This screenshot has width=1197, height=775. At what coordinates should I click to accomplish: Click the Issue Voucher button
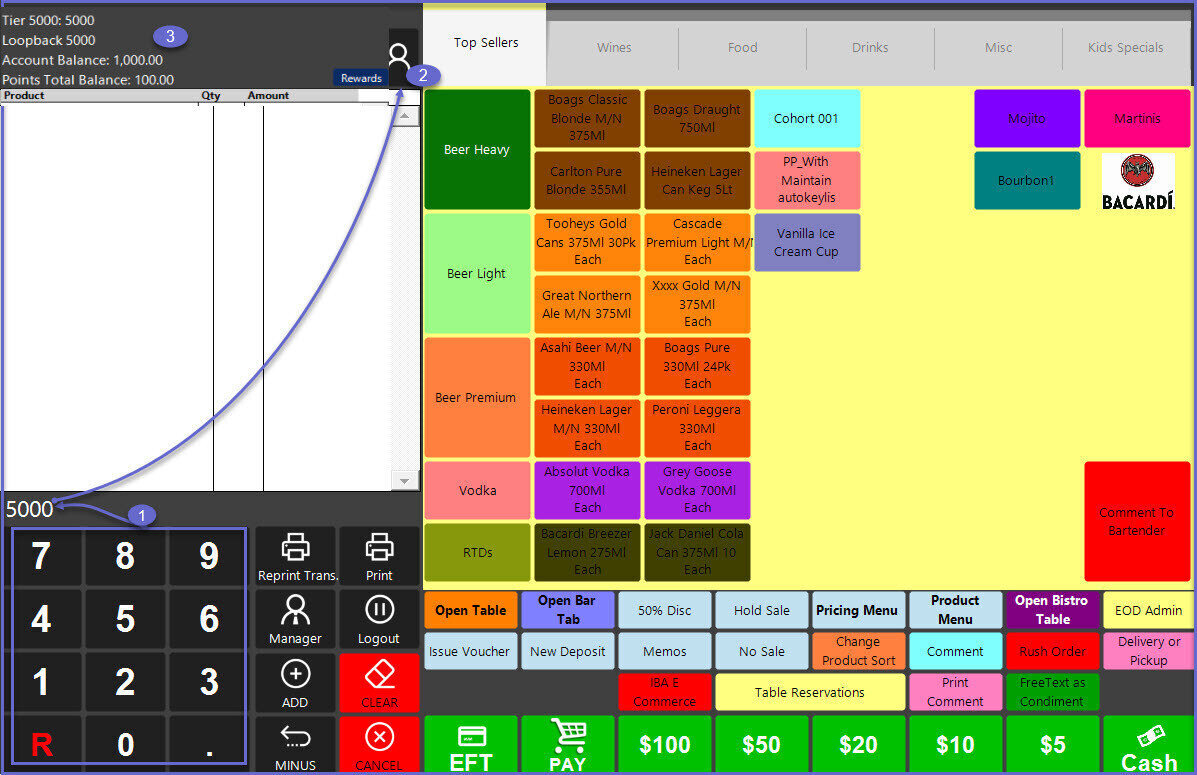469,651
